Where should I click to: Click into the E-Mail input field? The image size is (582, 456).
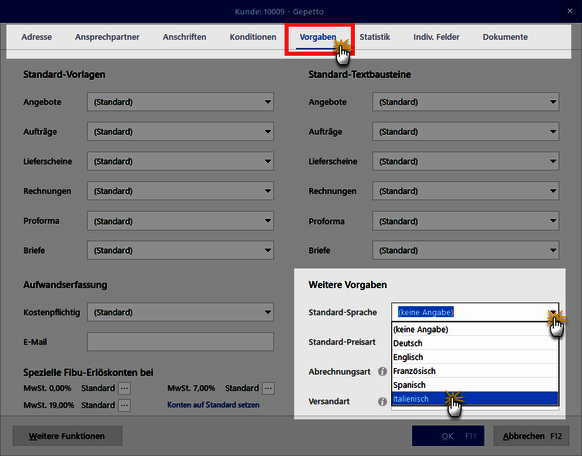click(180, 342)
